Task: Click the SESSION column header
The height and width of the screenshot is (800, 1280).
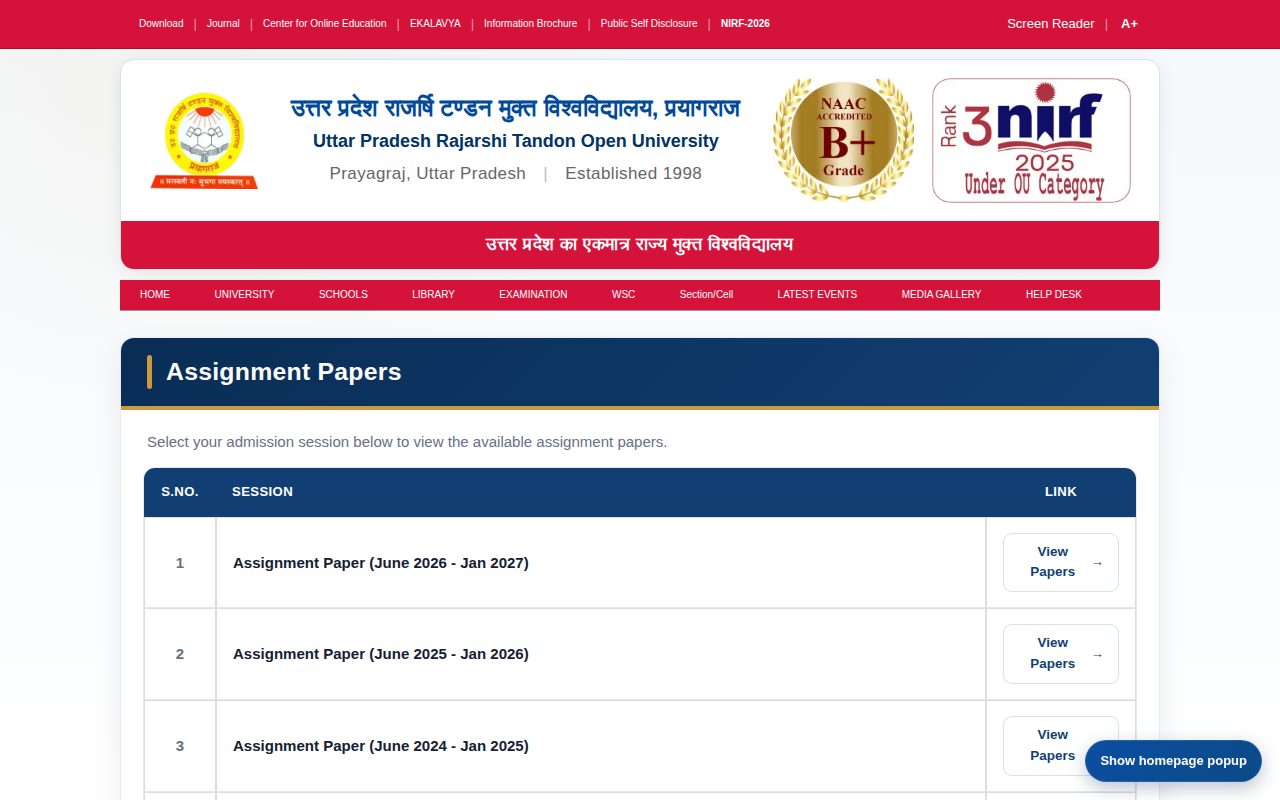Action: (x=262, y=492)
